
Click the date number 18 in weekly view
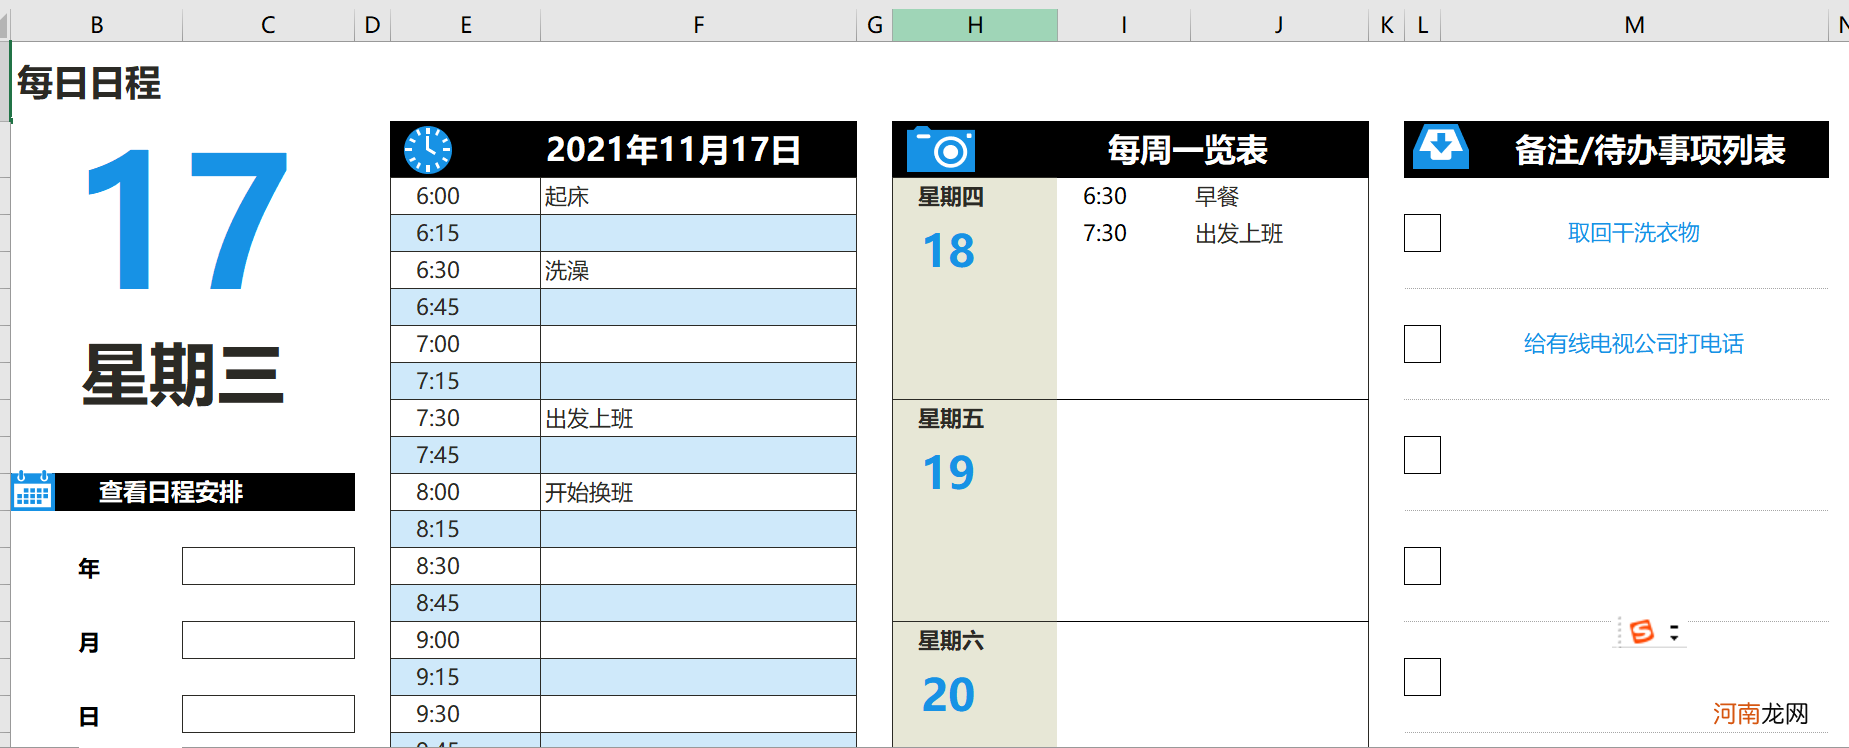pyautogui.click(x=948, y=250)
